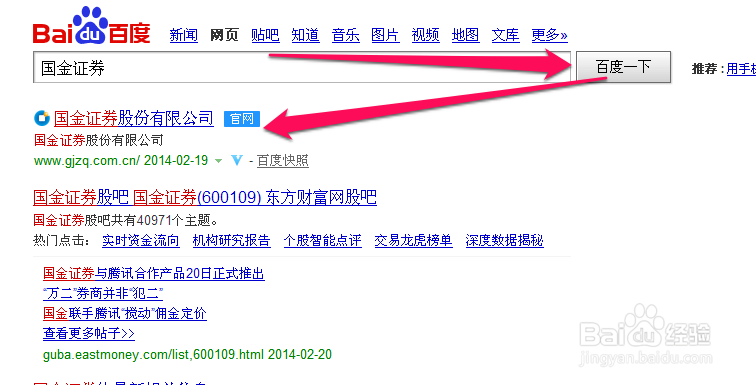Click the 国金证券 site favicon icon
This screenshot has height=385, width=756.
(42, 118)
